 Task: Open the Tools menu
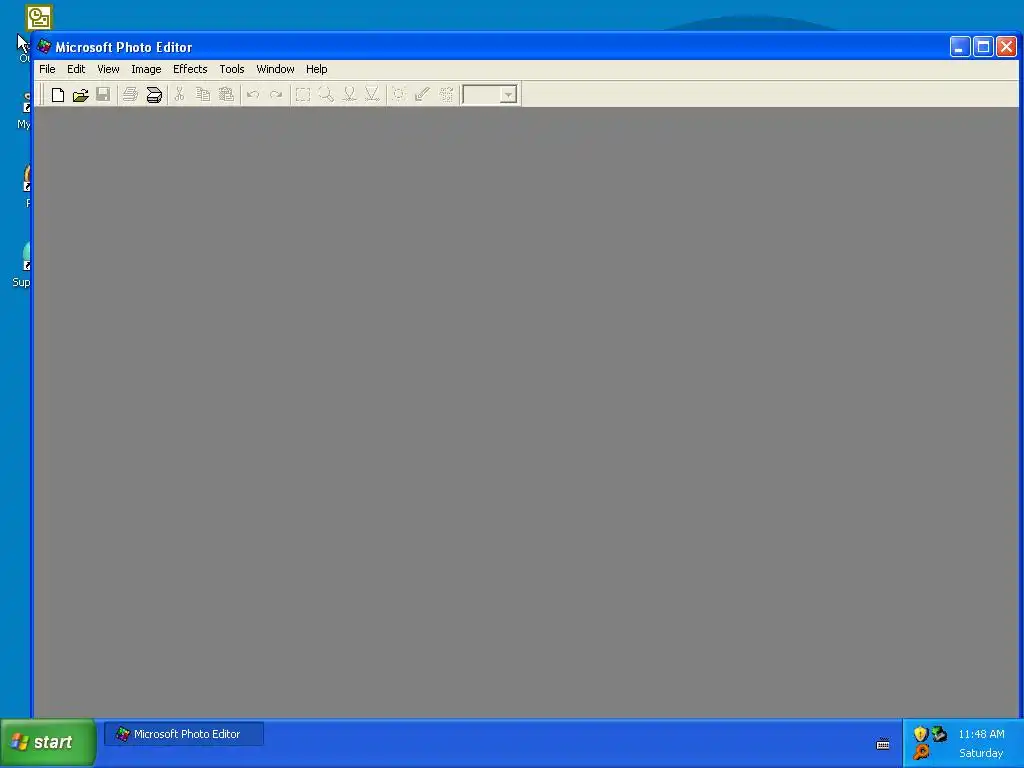pos(232,69)
